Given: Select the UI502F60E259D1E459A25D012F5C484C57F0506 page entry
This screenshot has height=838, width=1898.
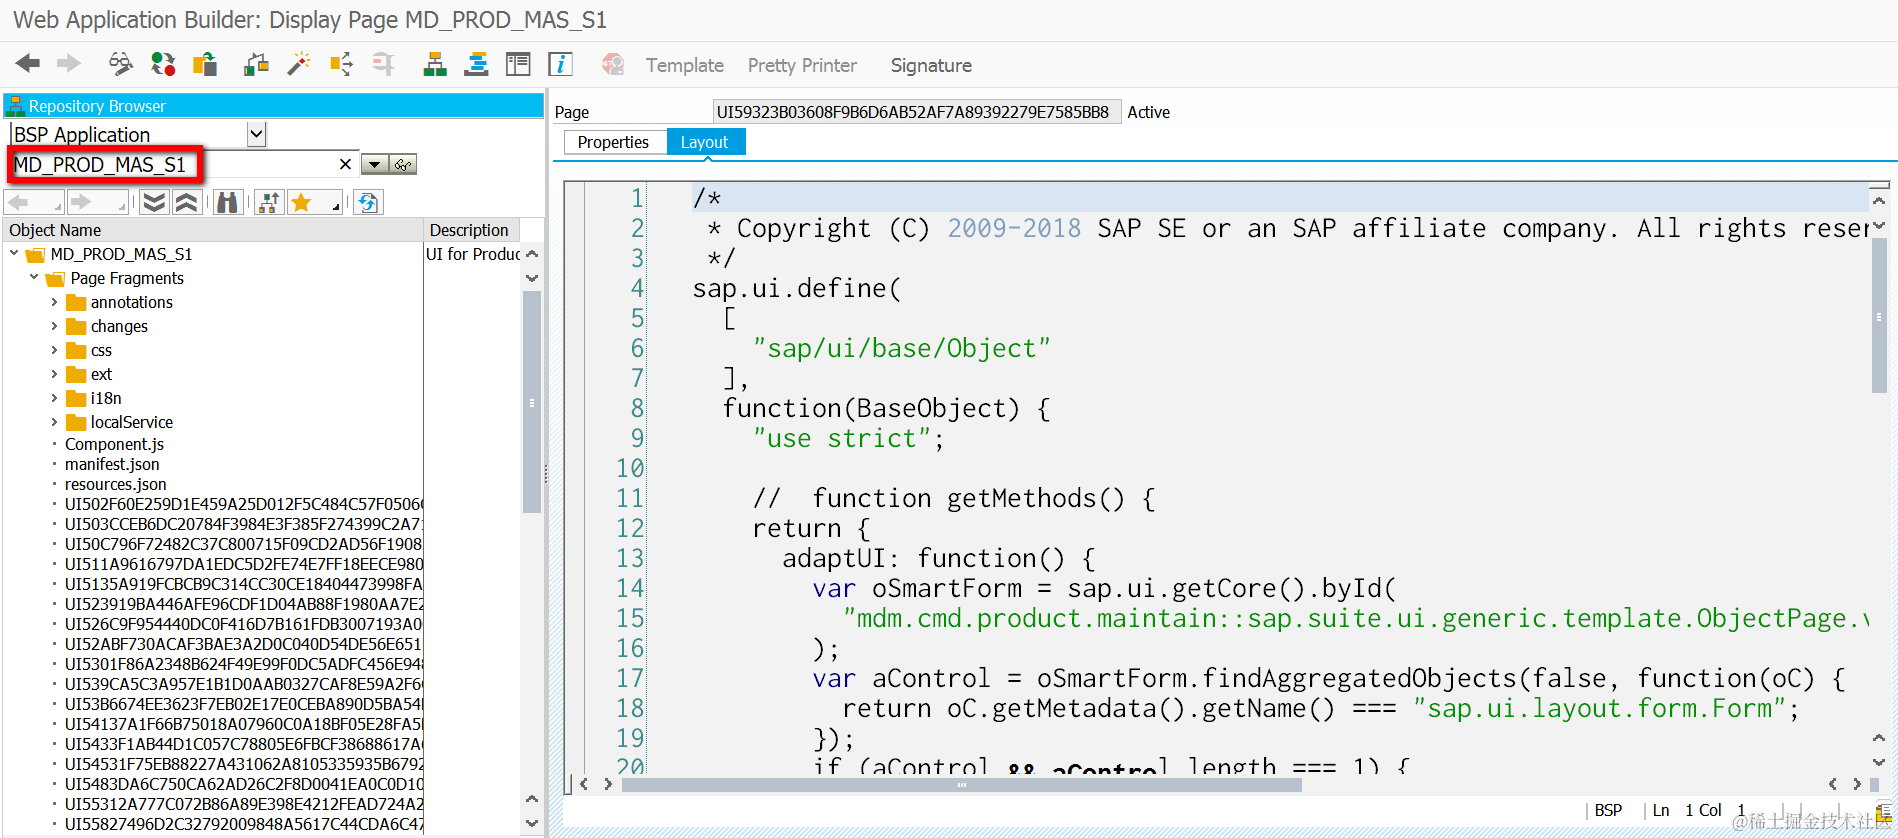Looking at the screenshot, I should (x=244, y=504).
